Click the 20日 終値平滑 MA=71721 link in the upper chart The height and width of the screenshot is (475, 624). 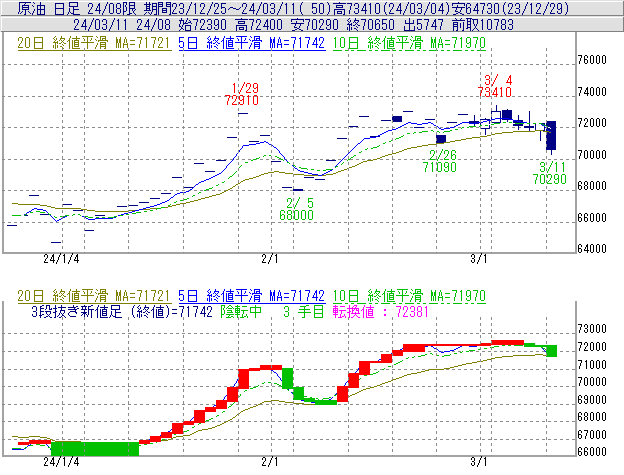tap(94, 43)
